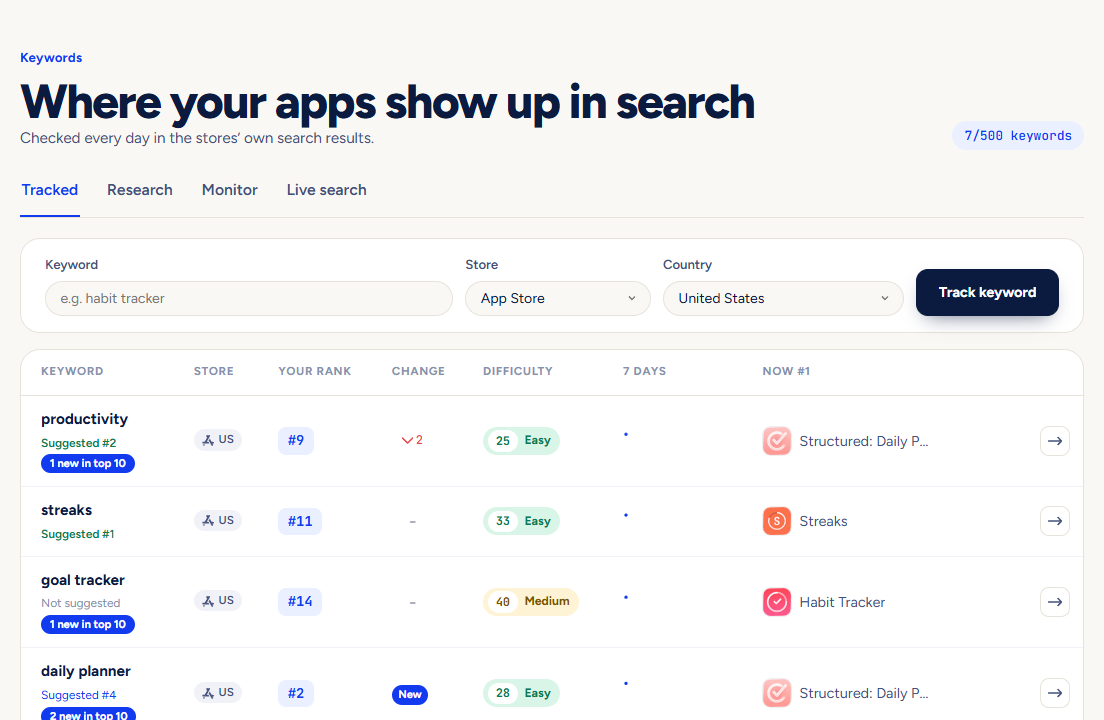The width and height of the screenshot is (1104, 720).
Task: Open details arrow for daily planner row
Action: [1055, 693]
